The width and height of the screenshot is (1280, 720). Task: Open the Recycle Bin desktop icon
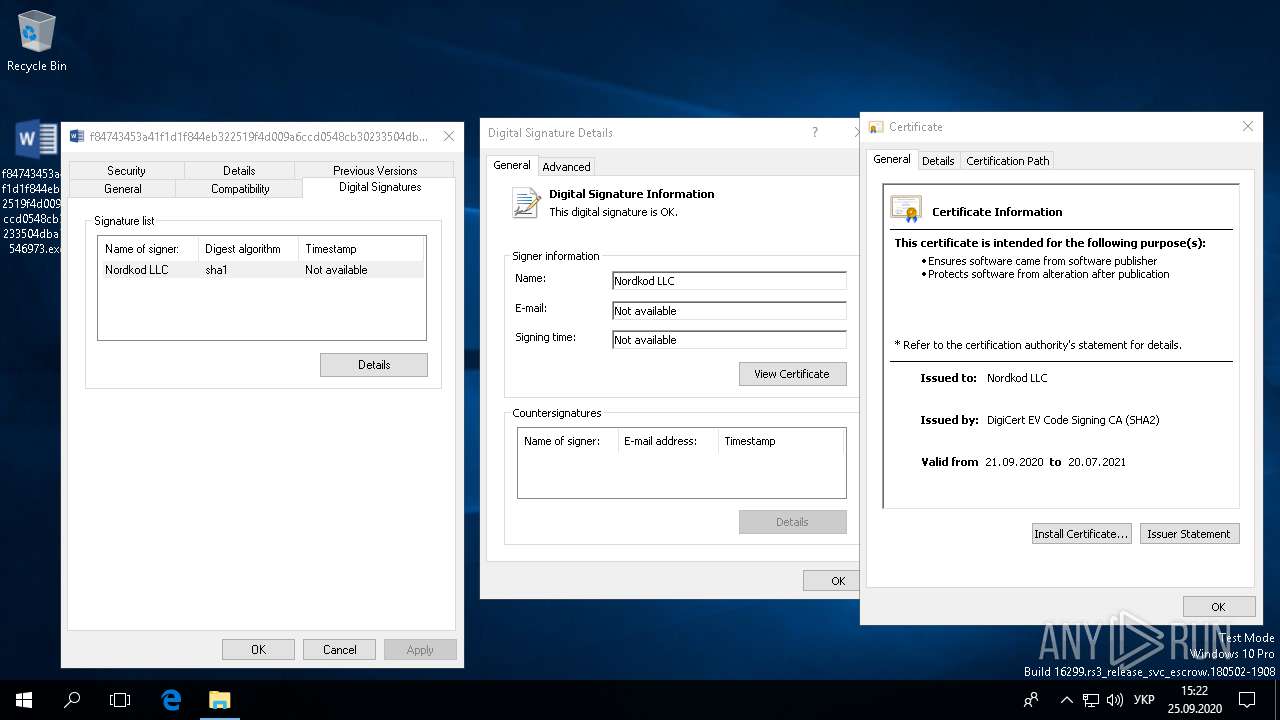(37, 41)
